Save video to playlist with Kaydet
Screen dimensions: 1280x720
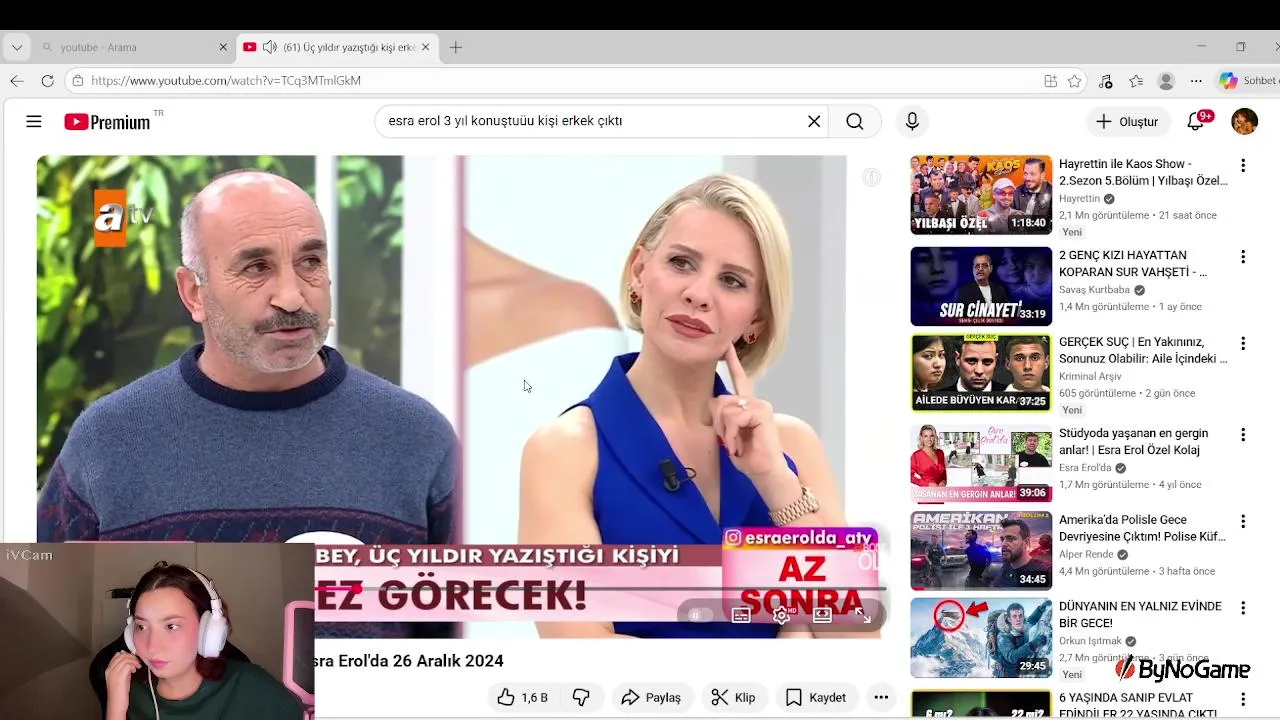click(x=816, y=697)
